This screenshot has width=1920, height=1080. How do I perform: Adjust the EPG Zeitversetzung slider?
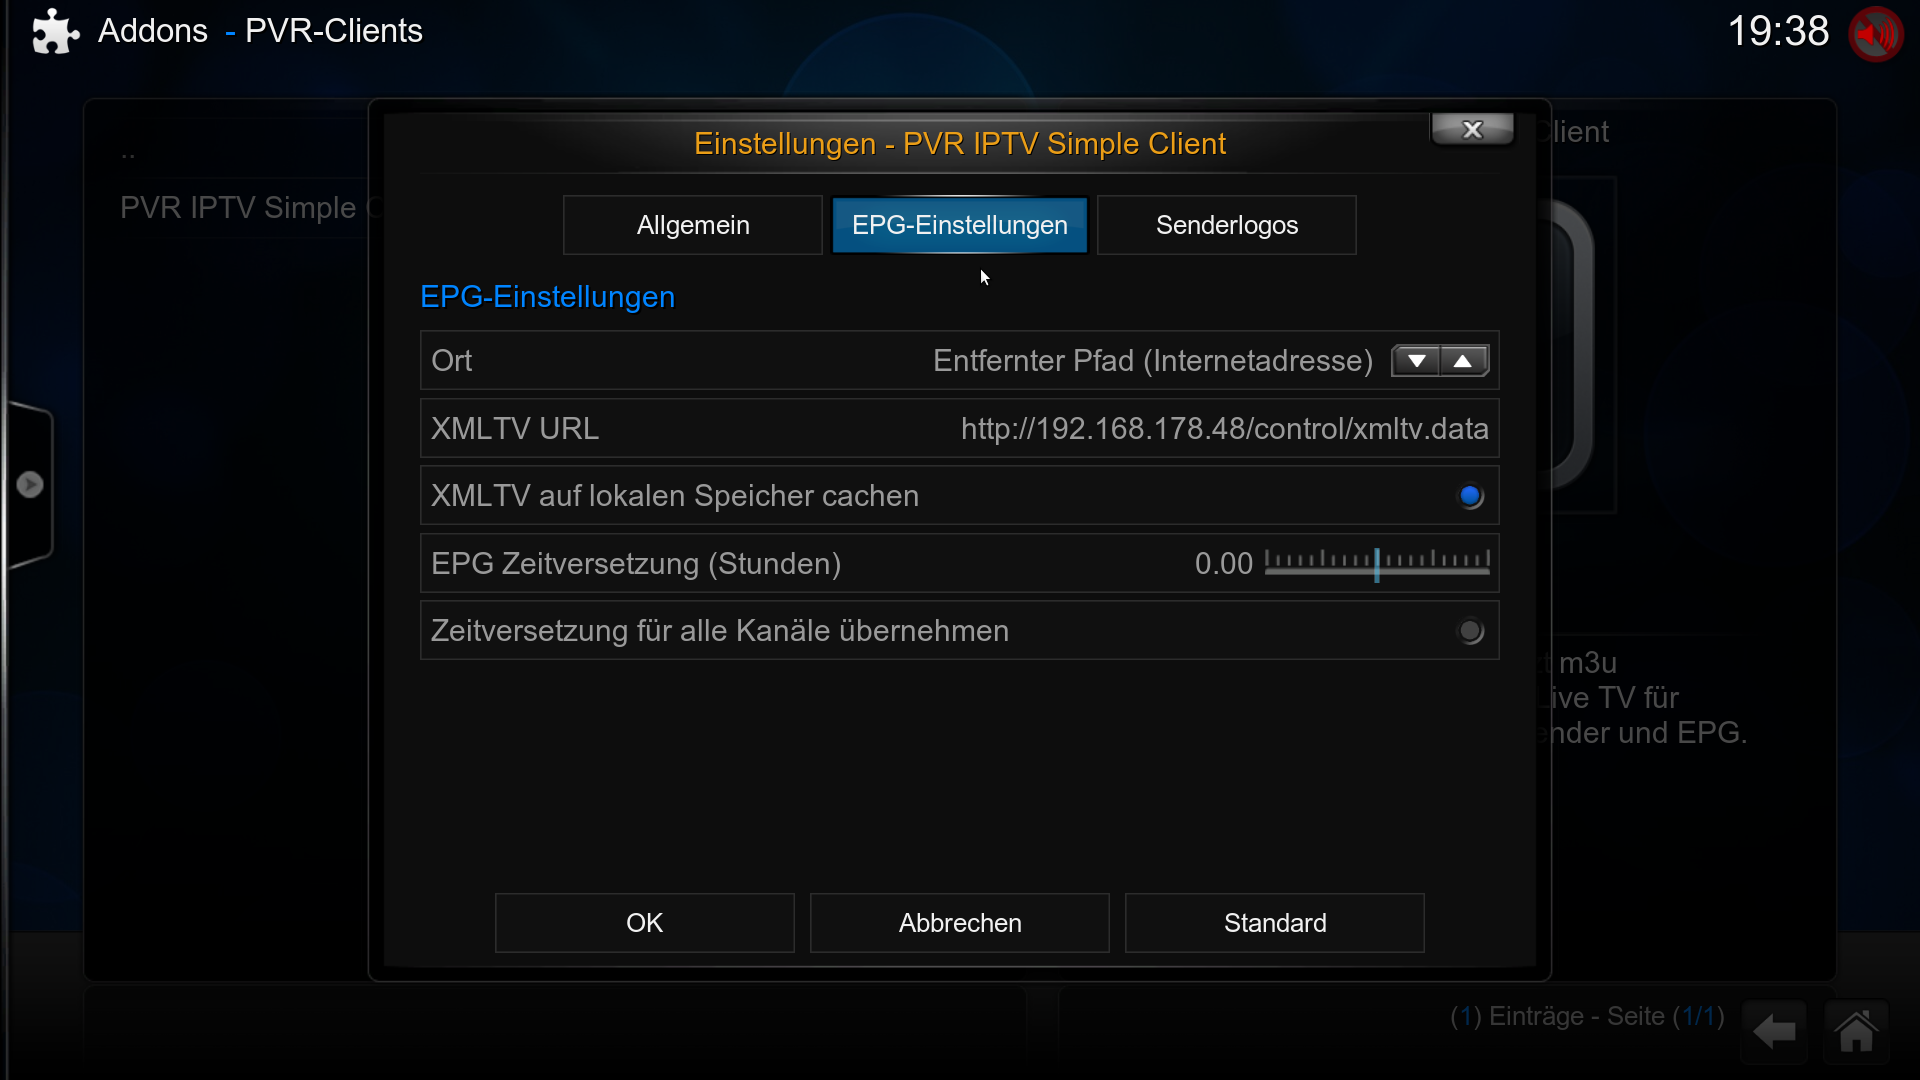[1377, 564]
